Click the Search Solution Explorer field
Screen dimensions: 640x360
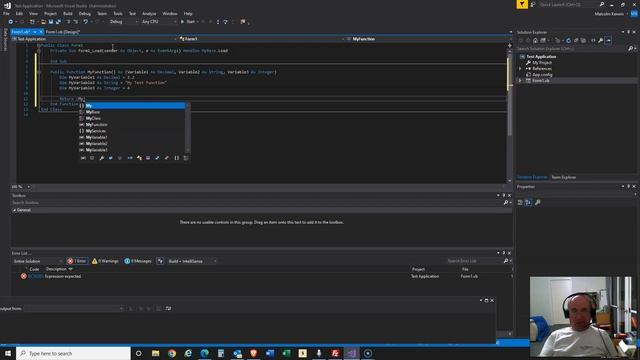tap(571, 49)
